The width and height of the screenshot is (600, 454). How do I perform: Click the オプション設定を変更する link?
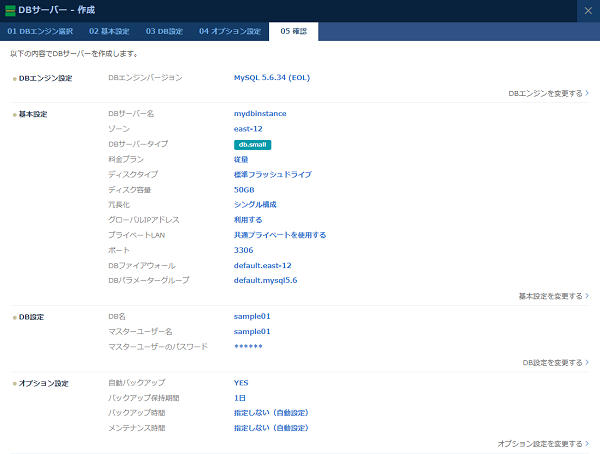click(540, 444)
